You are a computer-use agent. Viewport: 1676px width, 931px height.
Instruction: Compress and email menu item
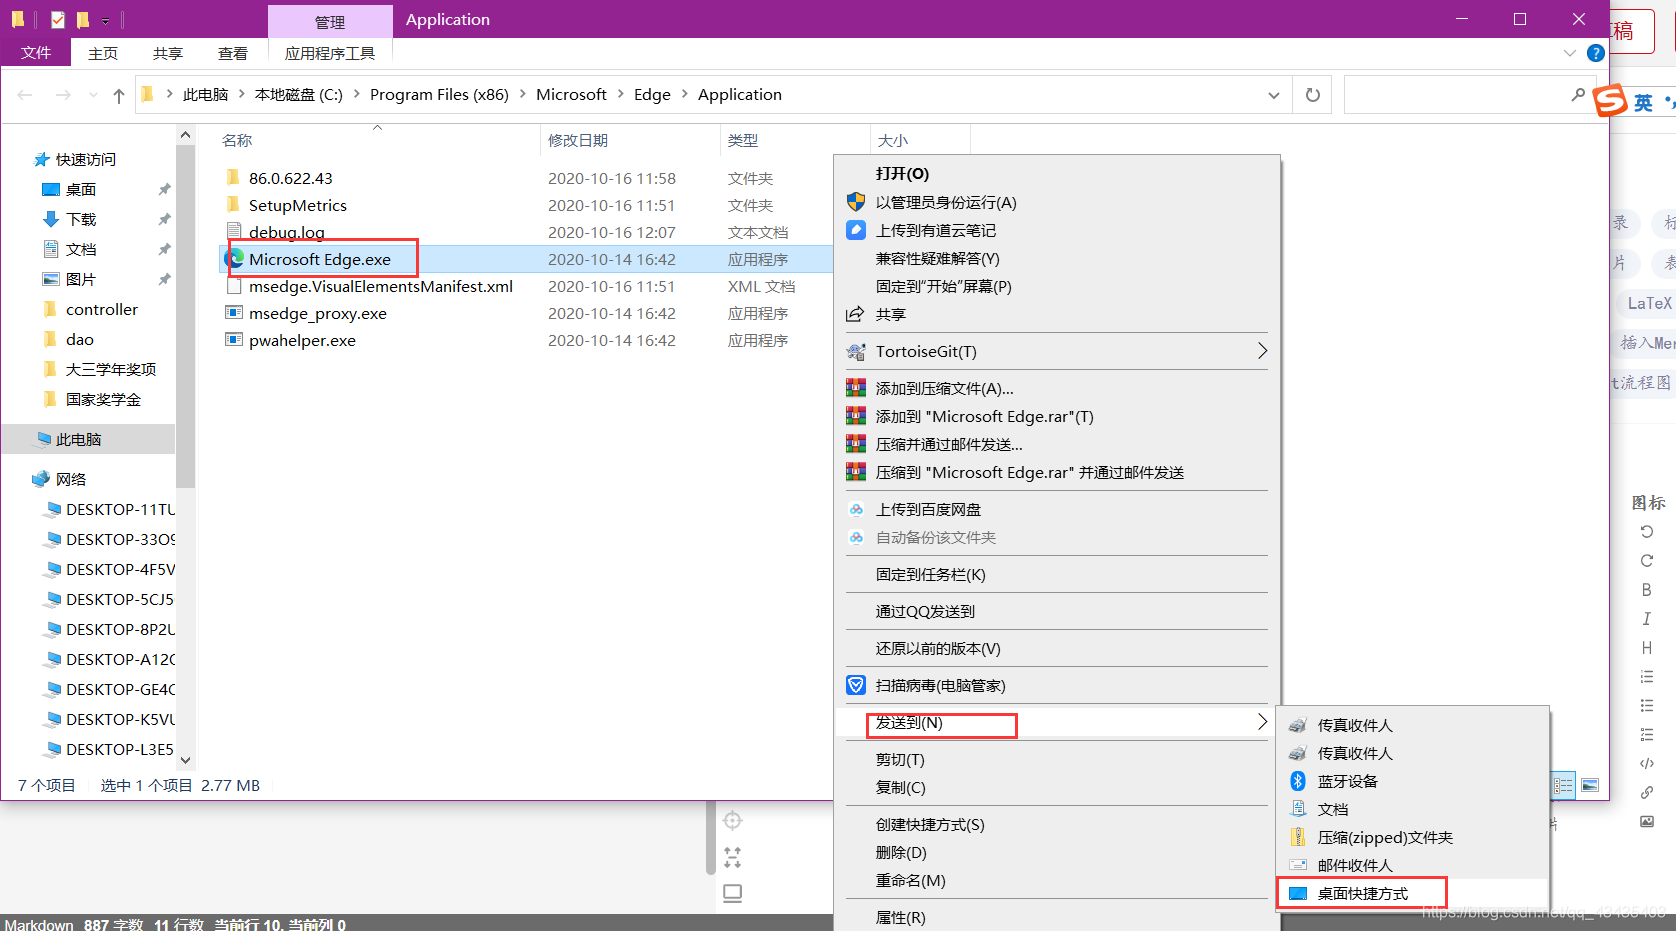point(1057,444)
